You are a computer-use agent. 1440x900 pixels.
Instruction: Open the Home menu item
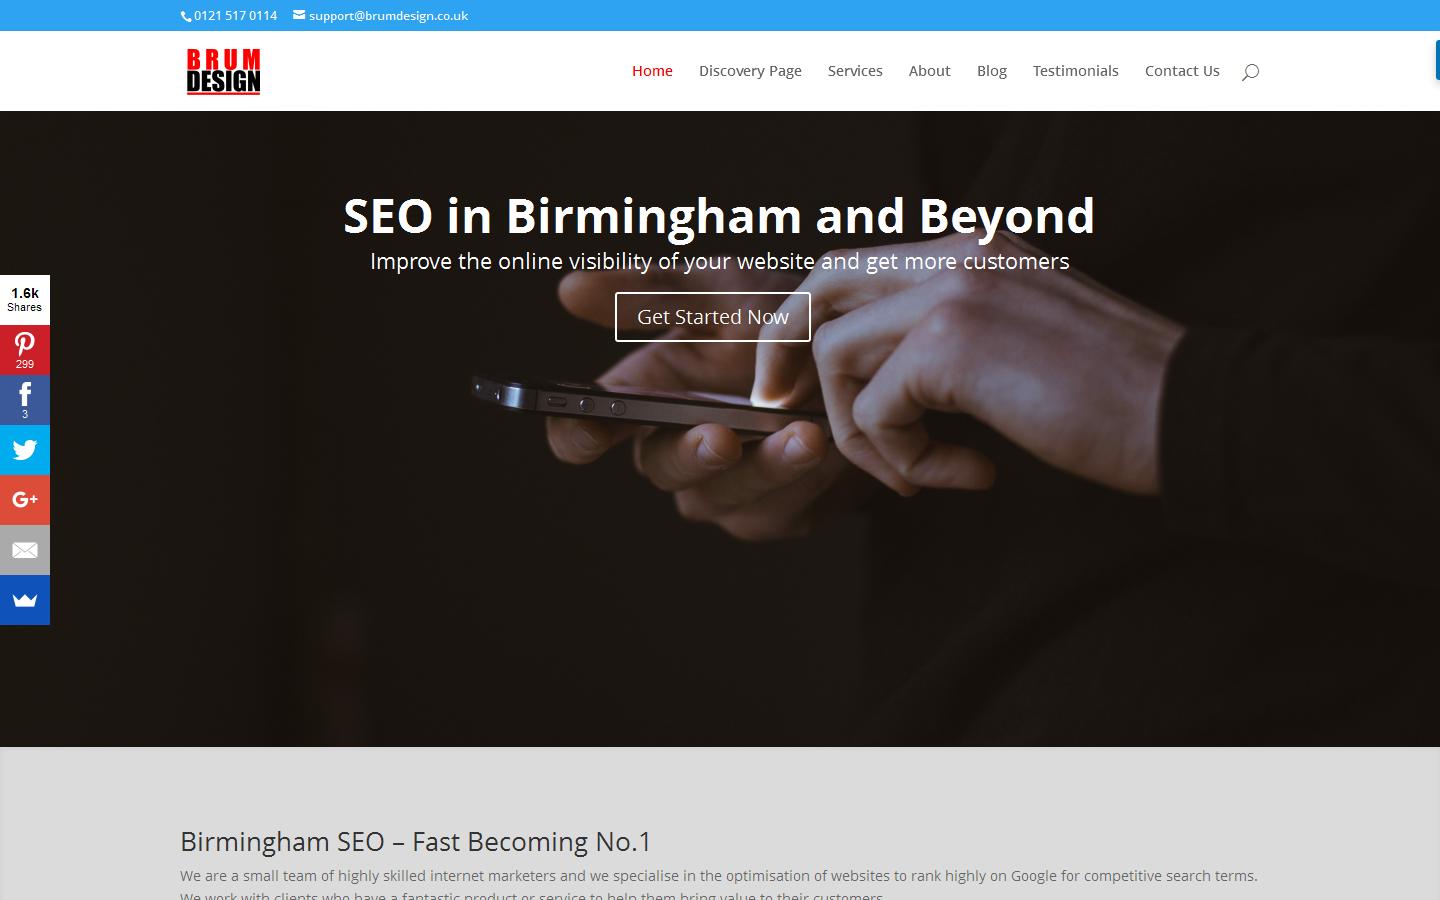652,71
